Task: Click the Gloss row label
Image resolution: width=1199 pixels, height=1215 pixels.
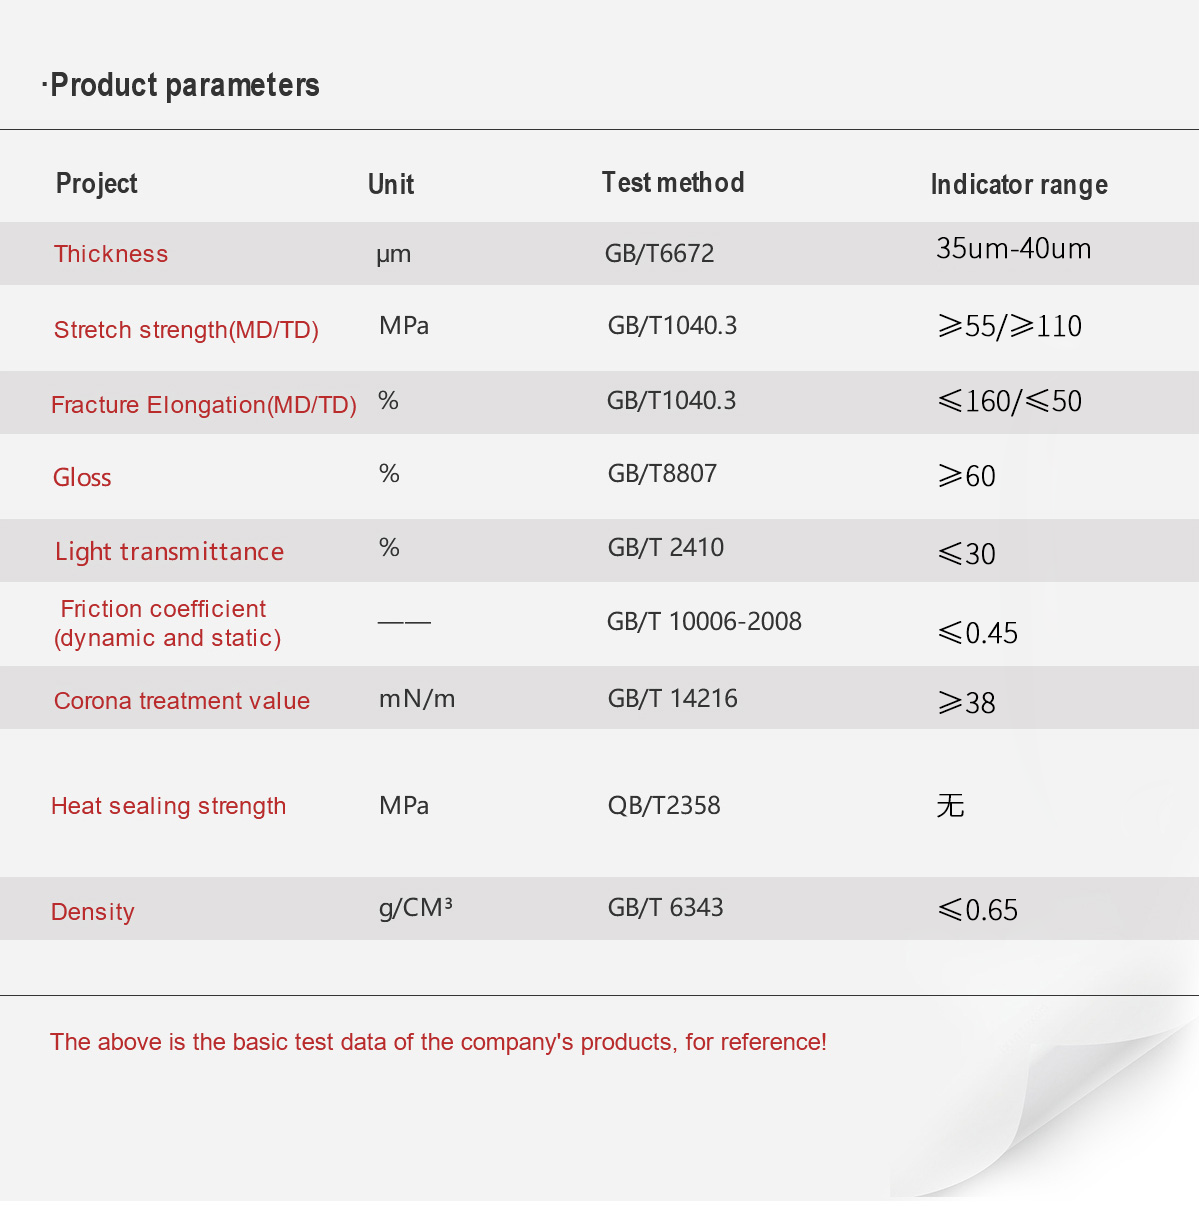Action: coord(82,477)
